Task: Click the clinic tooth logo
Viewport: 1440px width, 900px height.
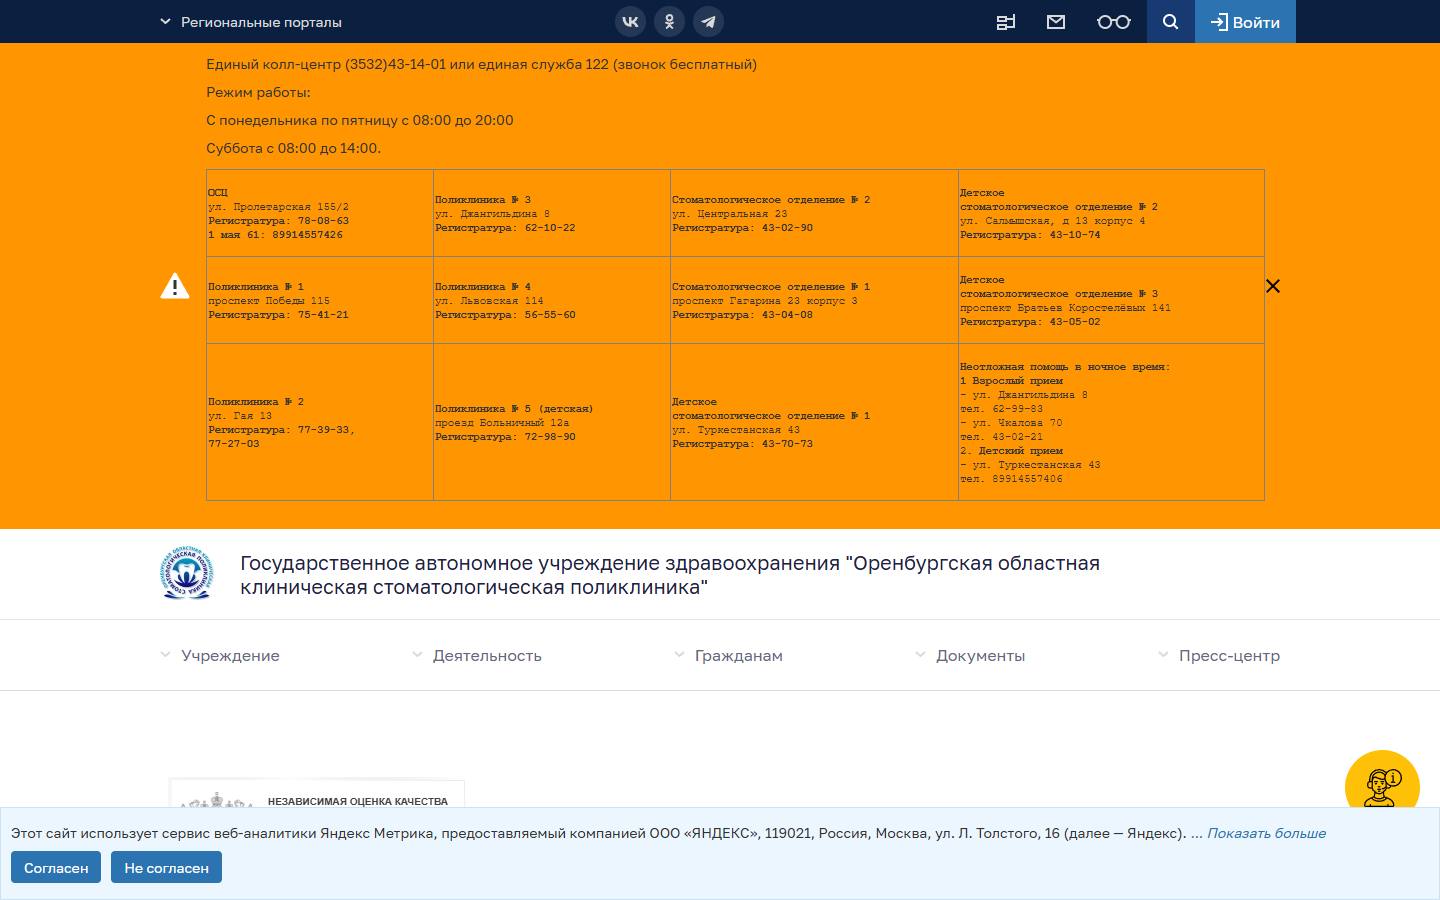Action: coord(187,573)
